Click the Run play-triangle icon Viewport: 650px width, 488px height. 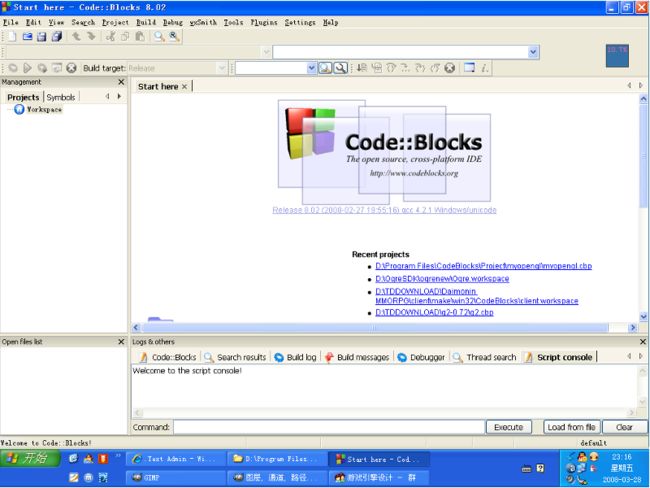coord(27,68)
